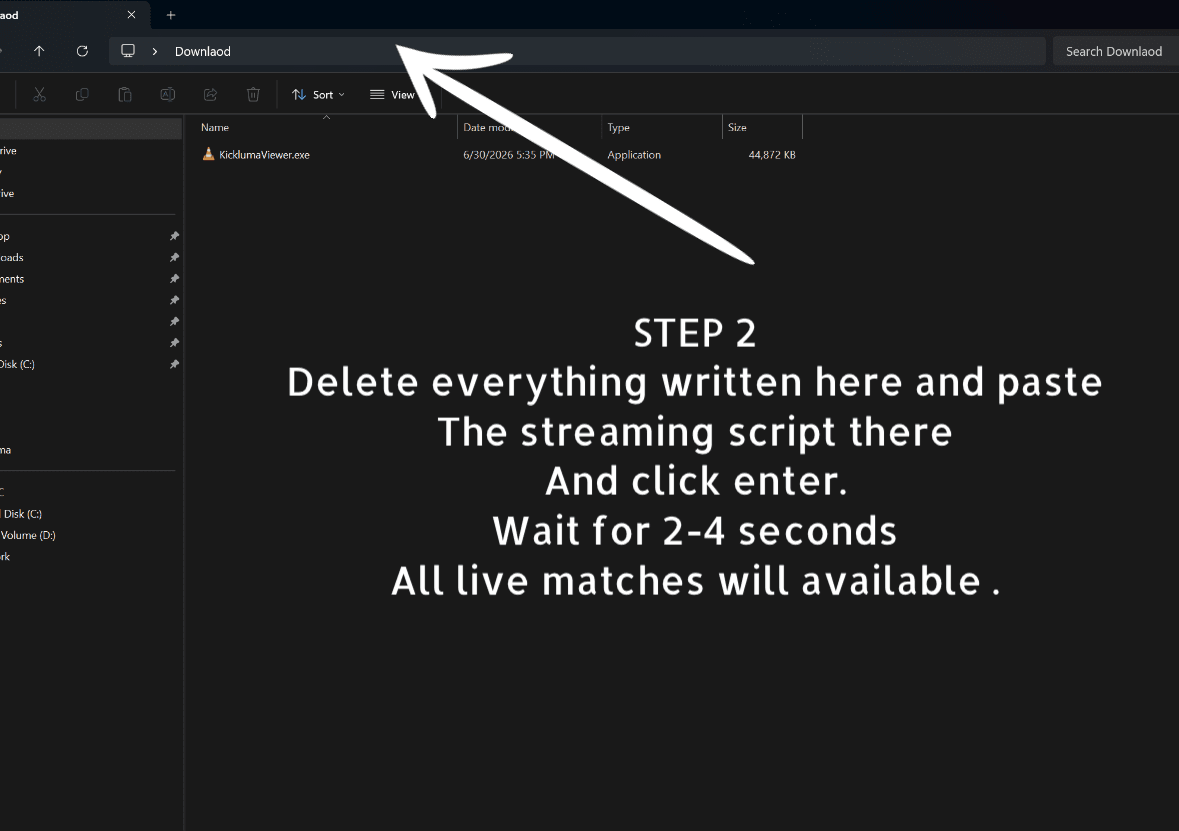This screenshot has height=831, width=1179.
Task: Open pinned Disk (C:) in Quick access
Action: [17, 364]
